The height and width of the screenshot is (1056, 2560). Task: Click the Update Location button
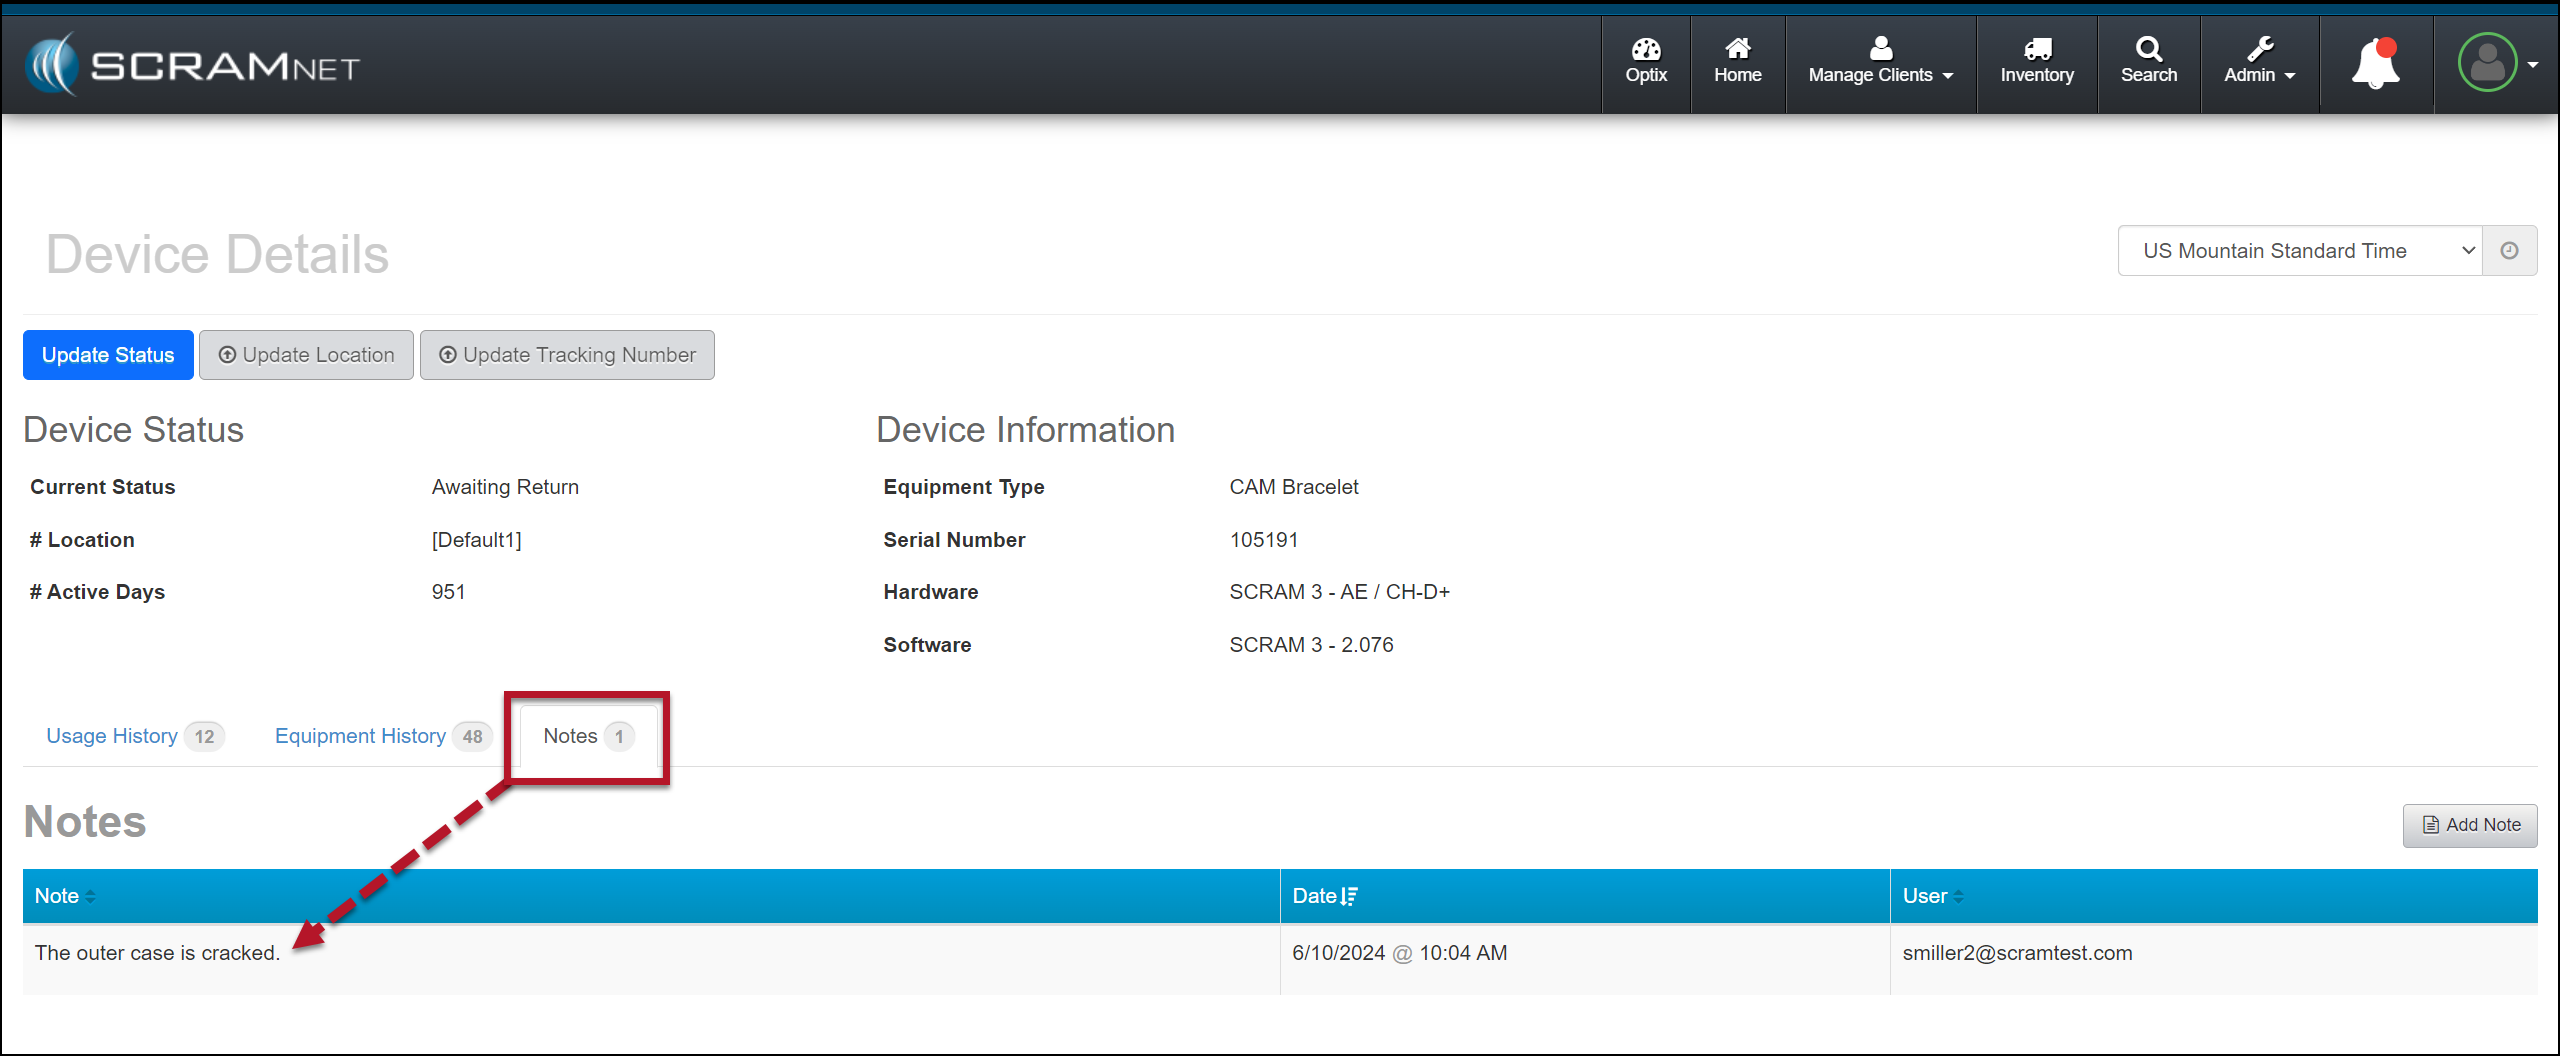tap(306, 355)
